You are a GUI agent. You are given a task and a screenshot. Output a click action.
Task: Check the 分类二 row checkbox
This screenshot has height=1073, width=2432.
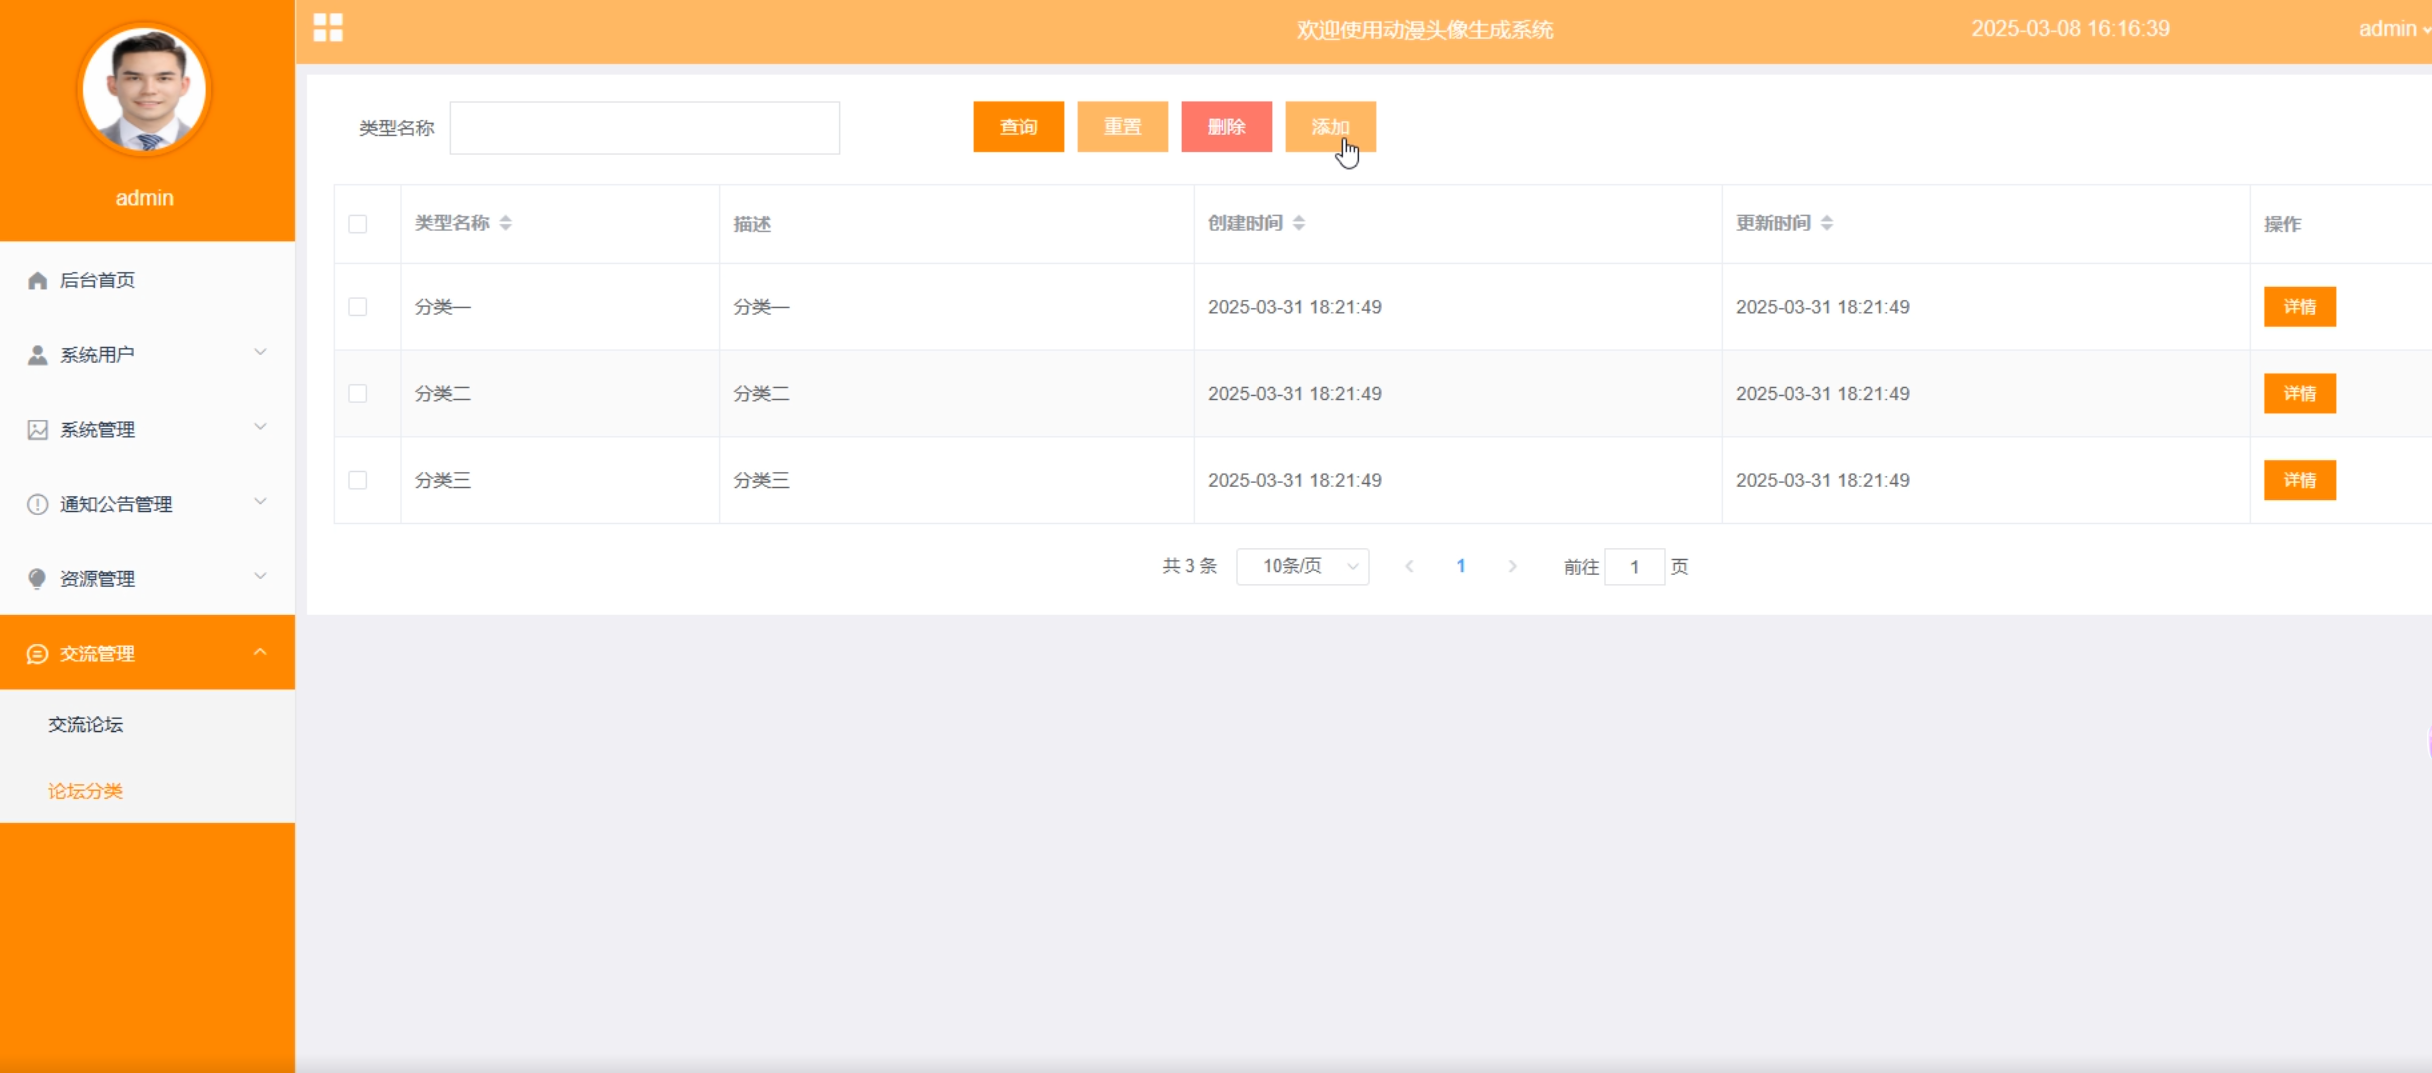358,394
